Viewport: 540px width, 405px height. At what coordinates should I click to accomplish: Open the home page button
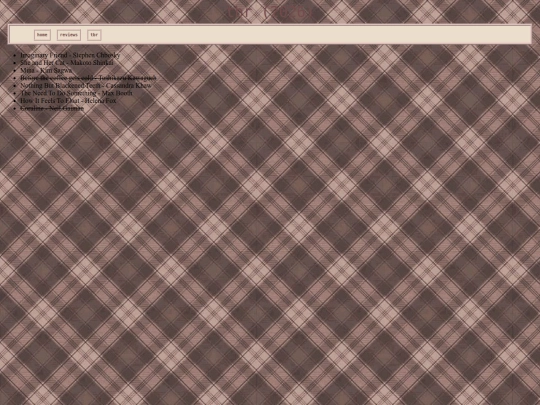tap(42, 35)
